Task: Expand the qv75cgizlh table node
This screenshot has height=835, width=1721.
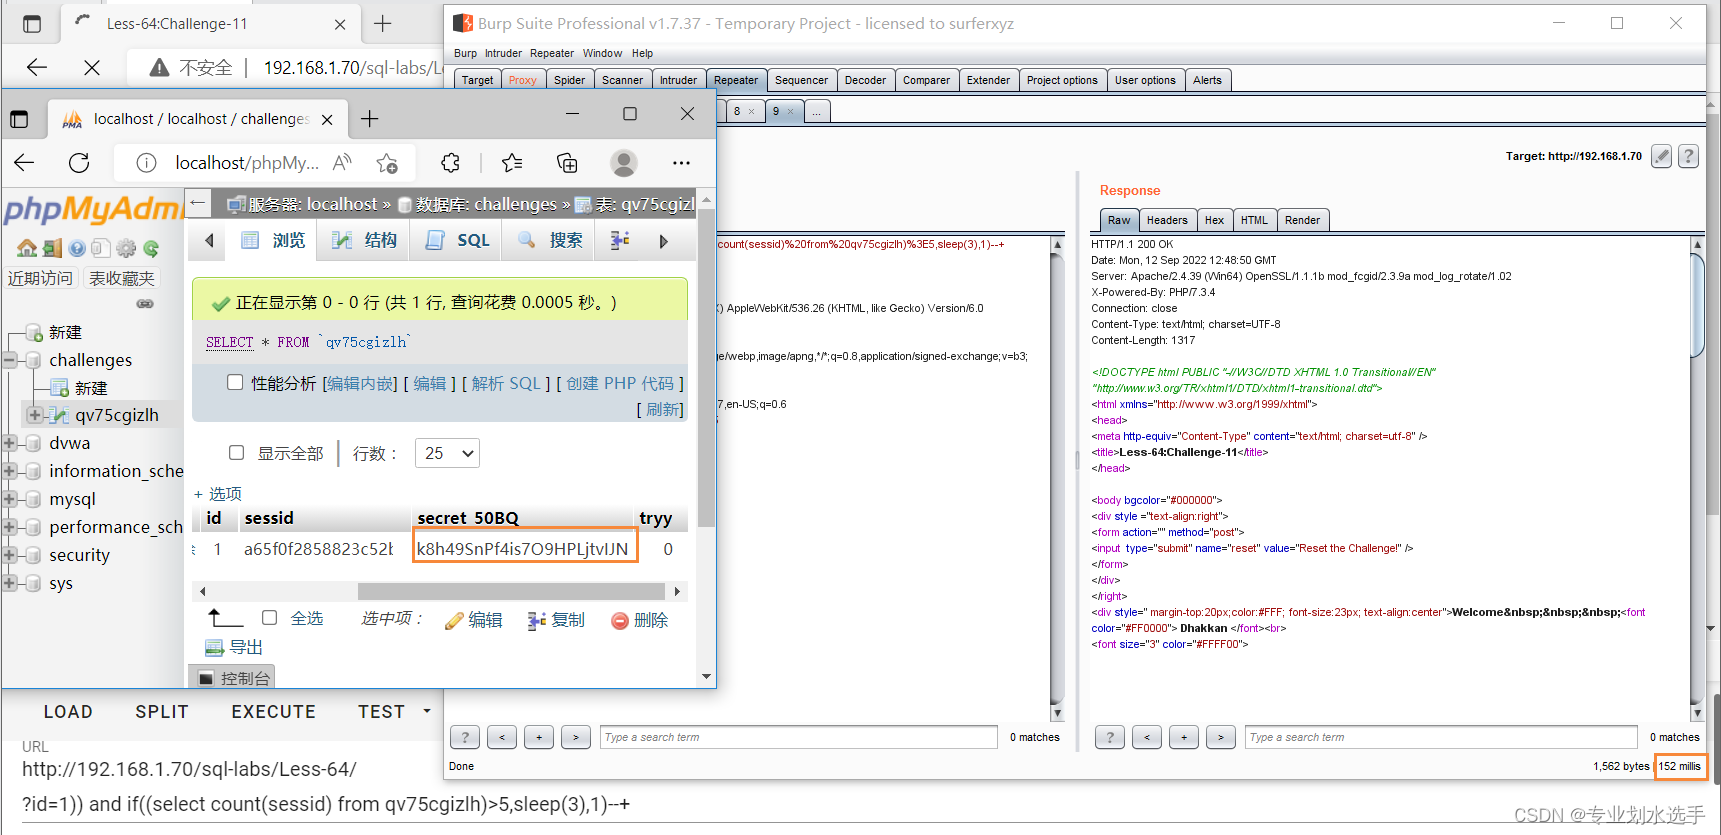Action: (35, 415)
